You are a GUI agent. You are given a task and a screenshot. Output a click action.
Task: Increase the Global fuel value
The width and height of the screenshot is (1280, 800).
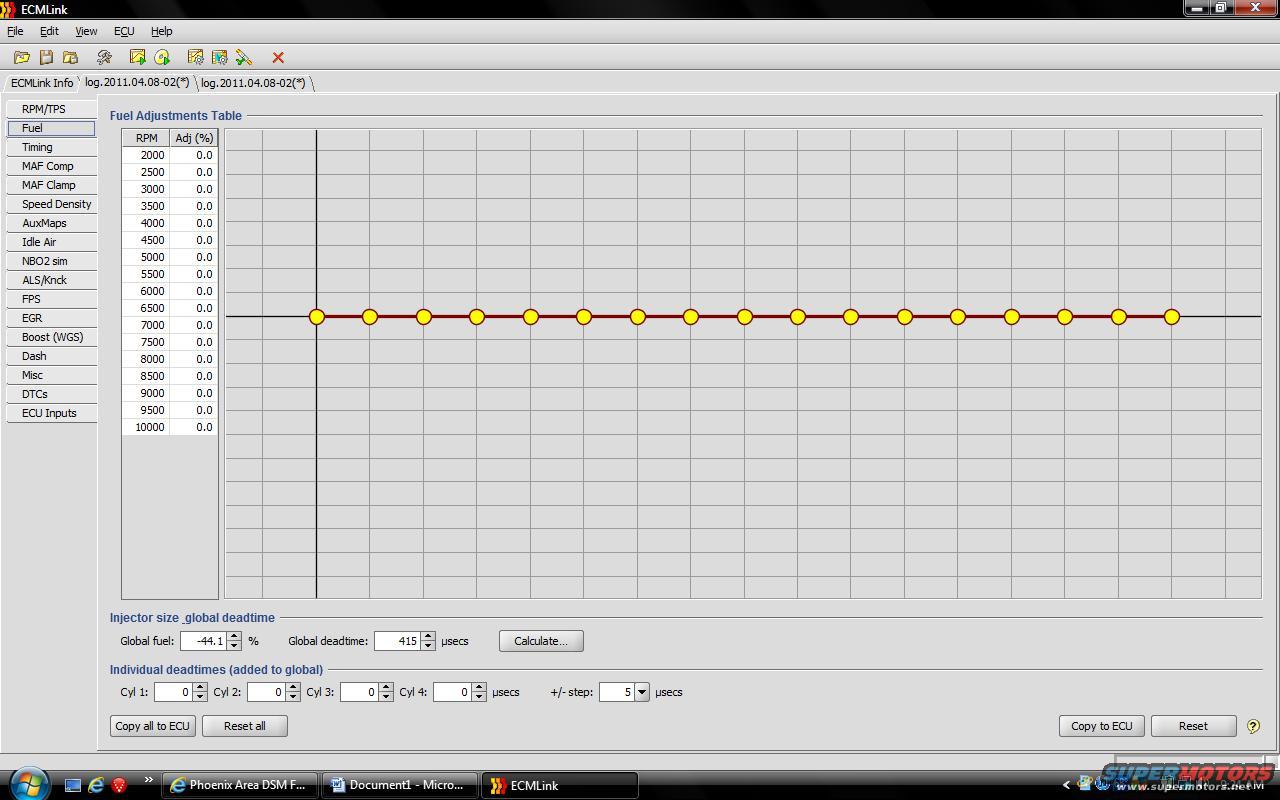click(234, 636)
